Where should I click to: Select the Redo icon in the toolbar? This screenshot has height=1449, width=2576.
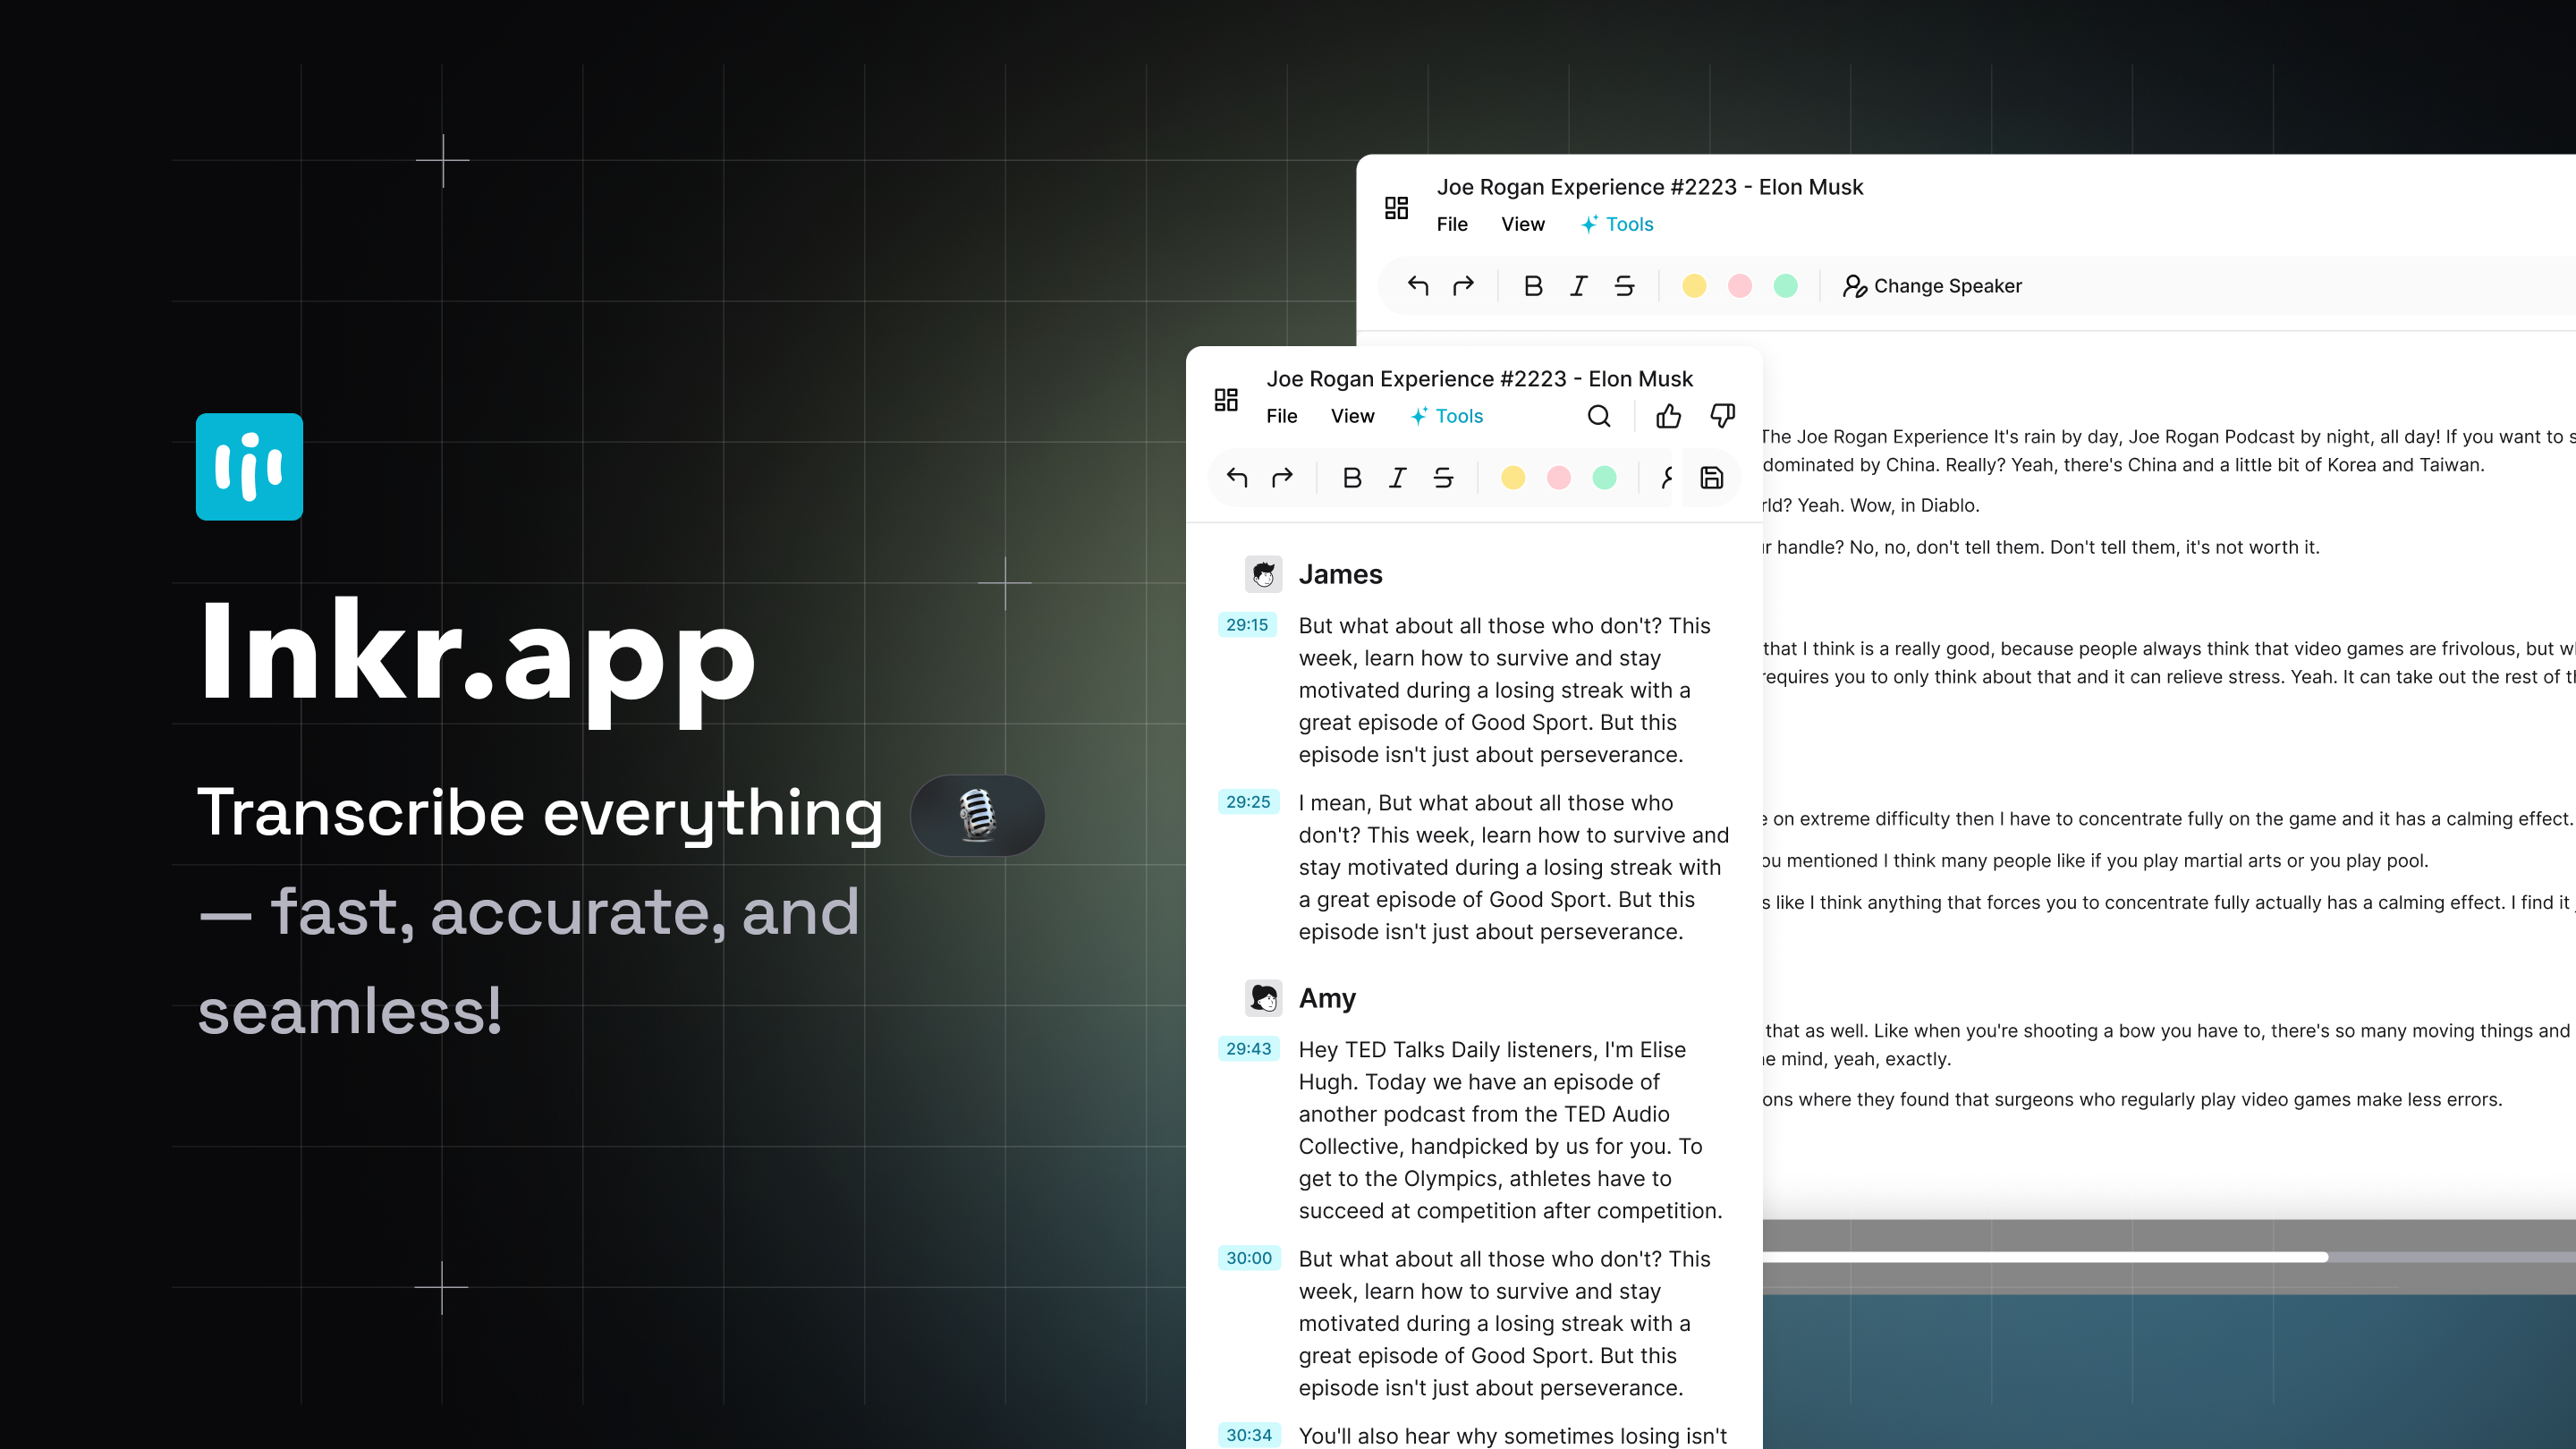[1282, 478]
